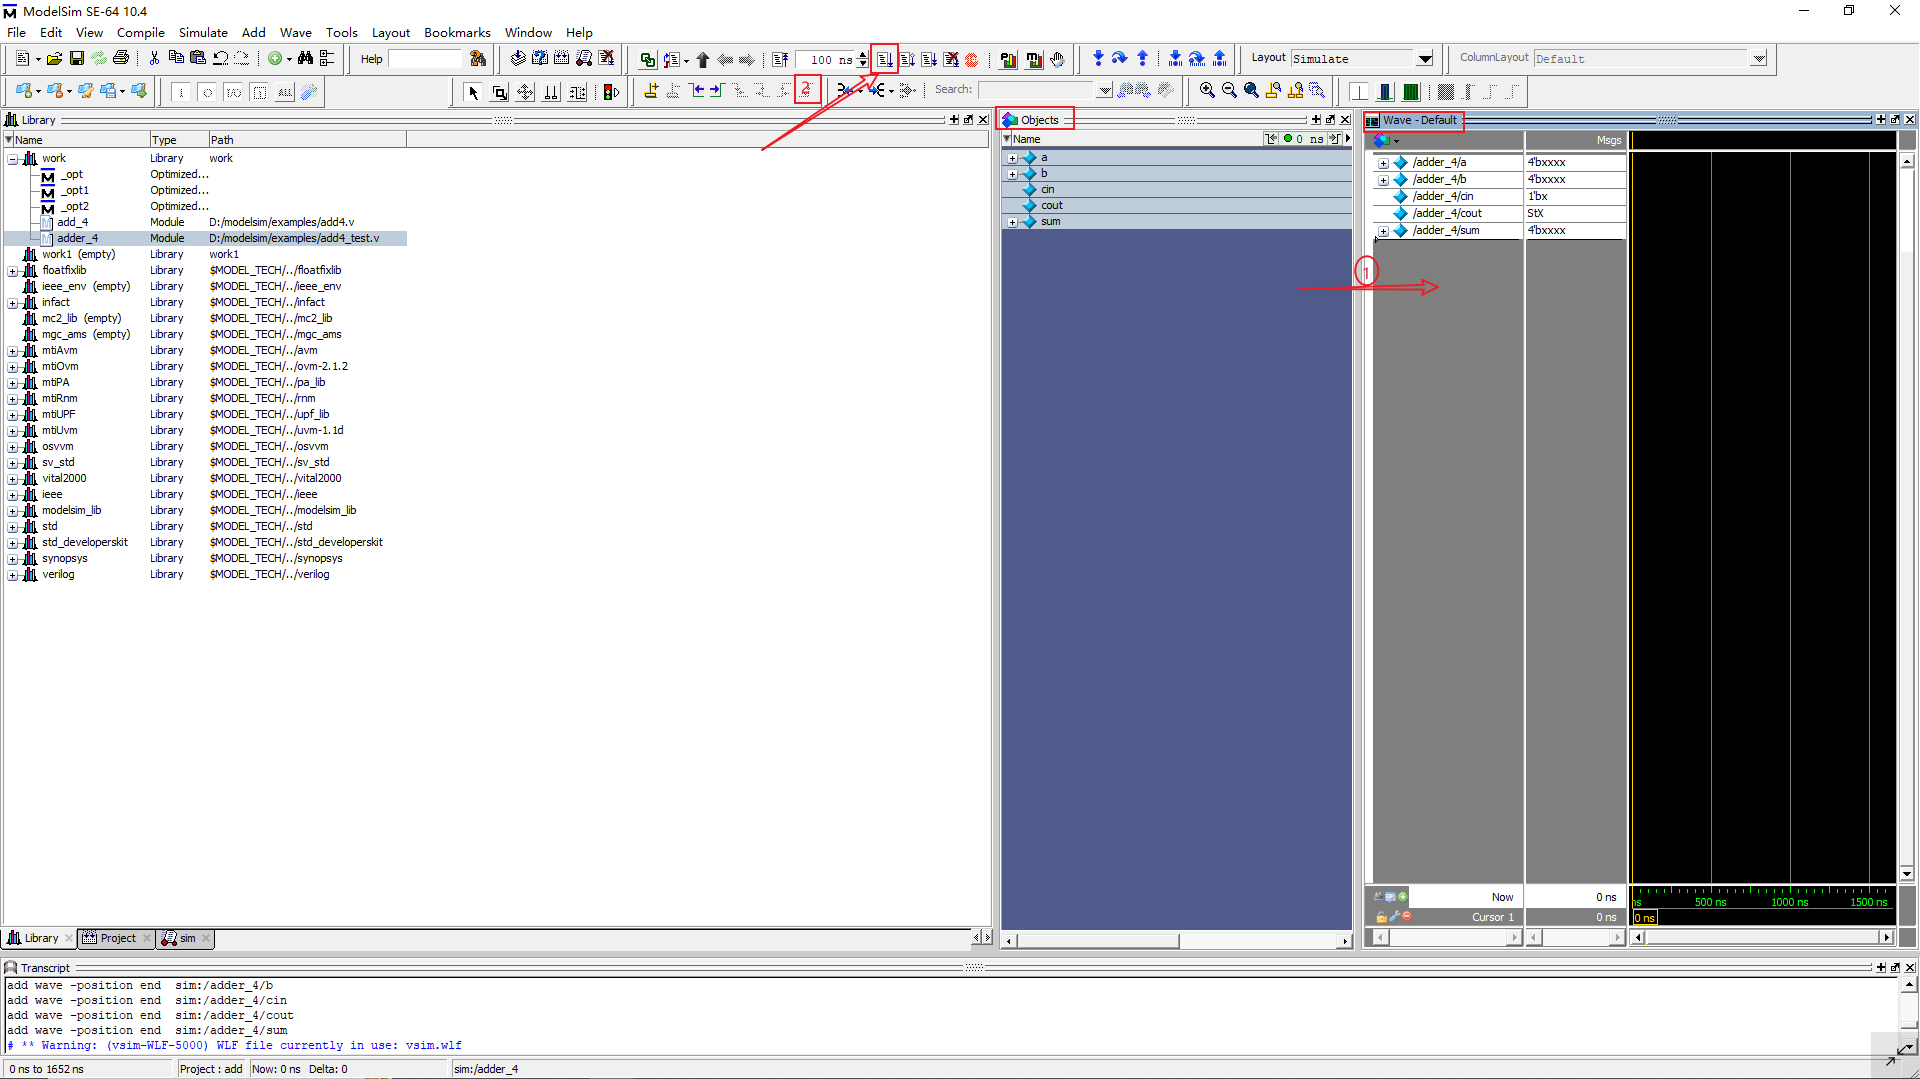
Task: Open the File menu
Action: coord(17,32)
